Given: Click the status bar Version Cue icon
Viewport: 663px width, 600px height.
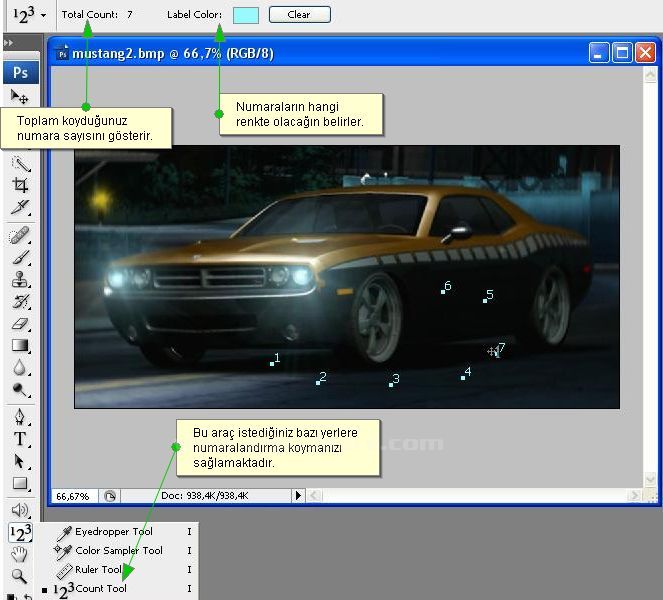Looking at the screenshot, I should pos(110,496).
